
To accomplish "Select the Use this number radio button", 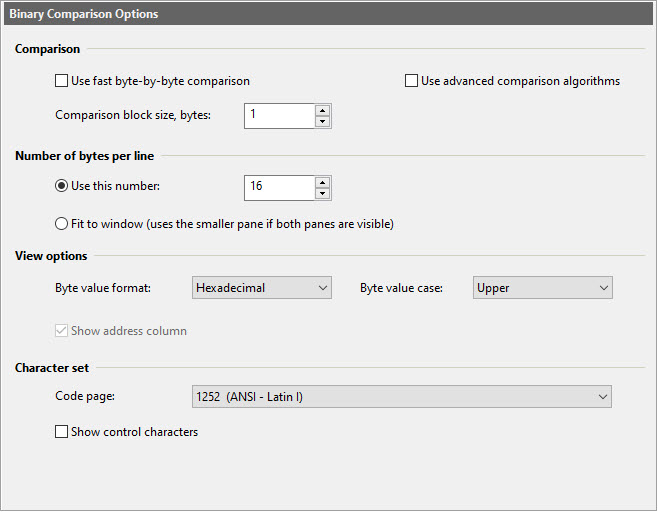I will (x=62, y=187).
